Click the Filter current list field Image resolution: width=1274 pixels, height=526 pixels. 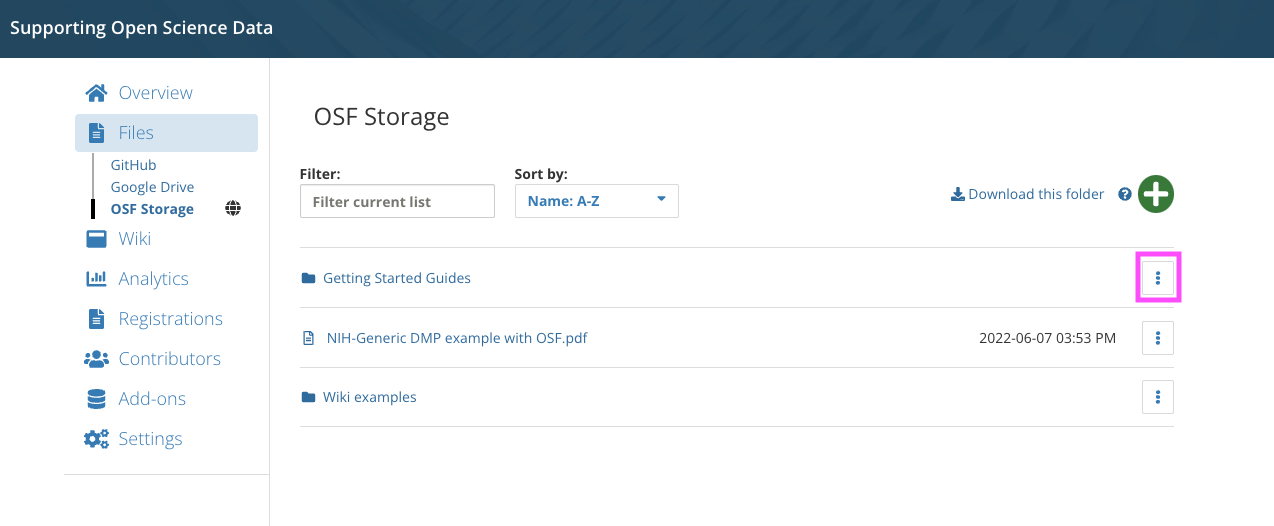click(x=397, y=201)
